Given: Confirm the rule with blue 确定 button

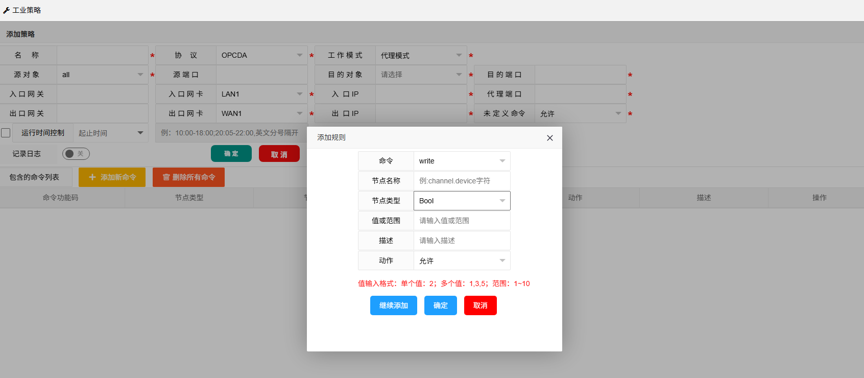Looking at the screenshot, I should [440, 305].
